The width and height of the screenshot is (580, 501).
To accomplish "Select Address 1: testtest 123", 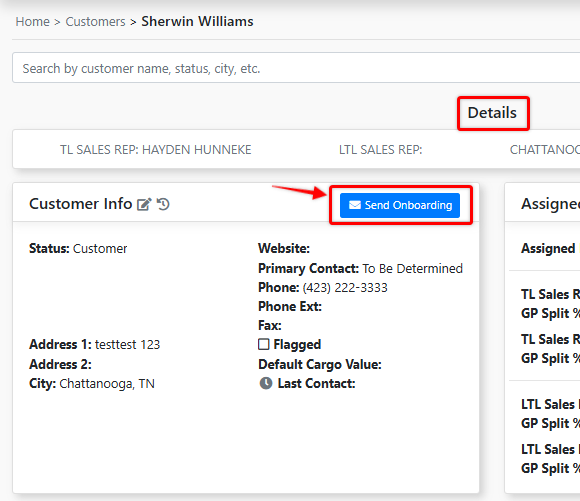I will pyautogui.click(x=95, y=344).
